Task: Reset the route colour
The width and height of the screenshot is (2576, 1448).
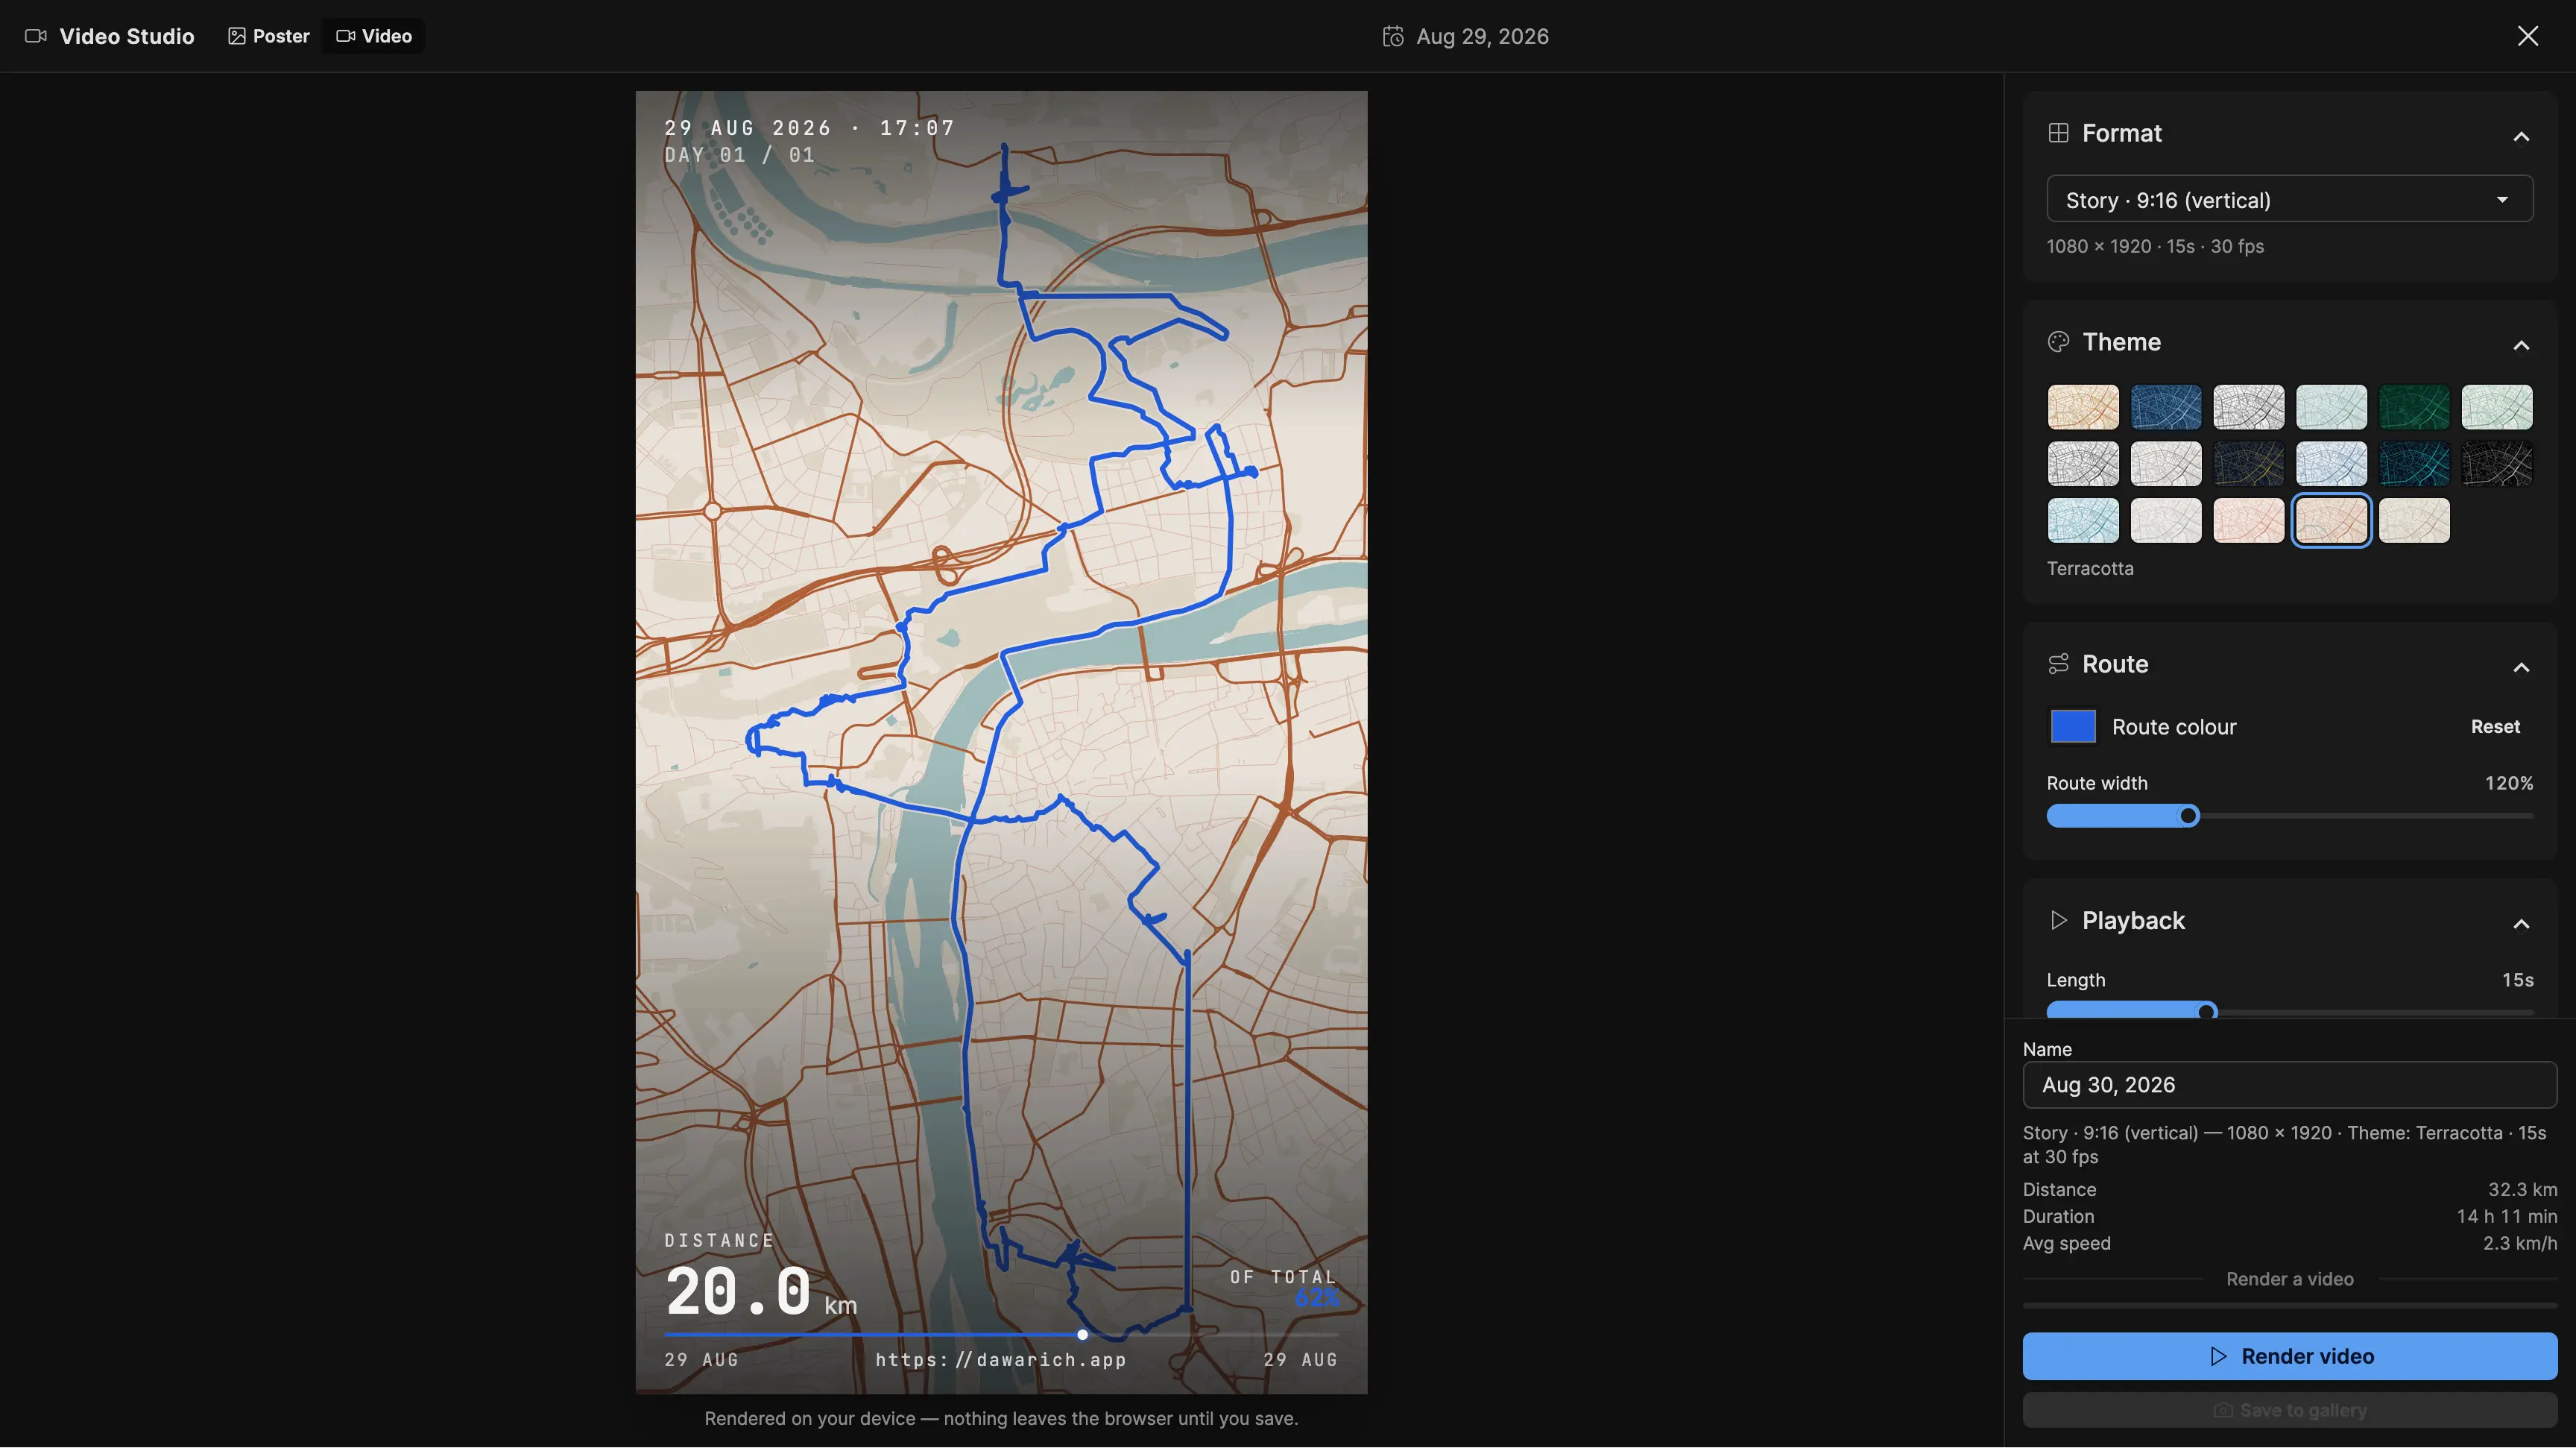Action: (x=2495, y=727)
